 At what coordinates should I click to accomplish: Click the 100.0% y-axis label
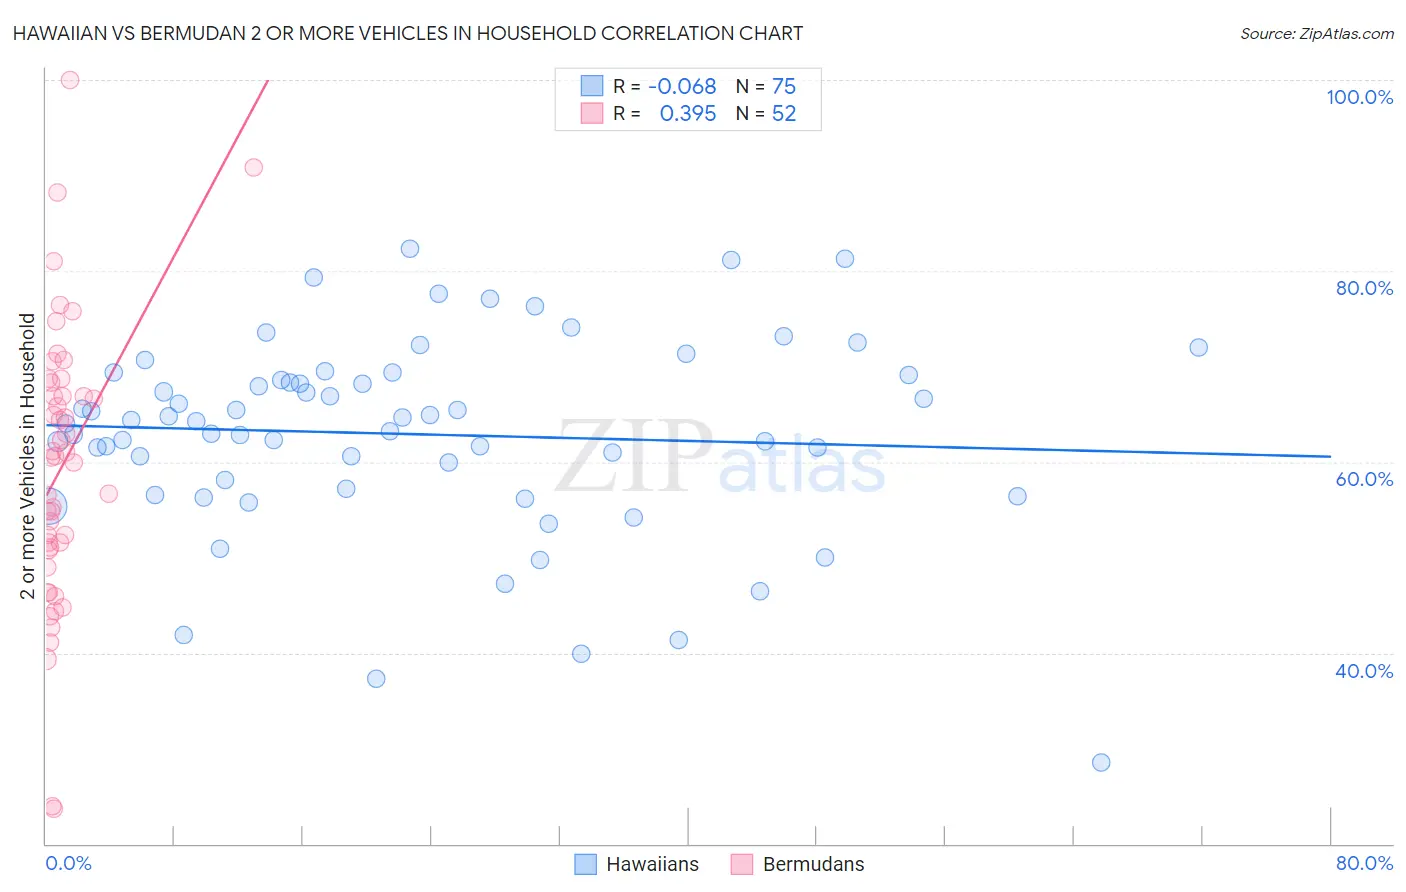tap(1359, 97)
